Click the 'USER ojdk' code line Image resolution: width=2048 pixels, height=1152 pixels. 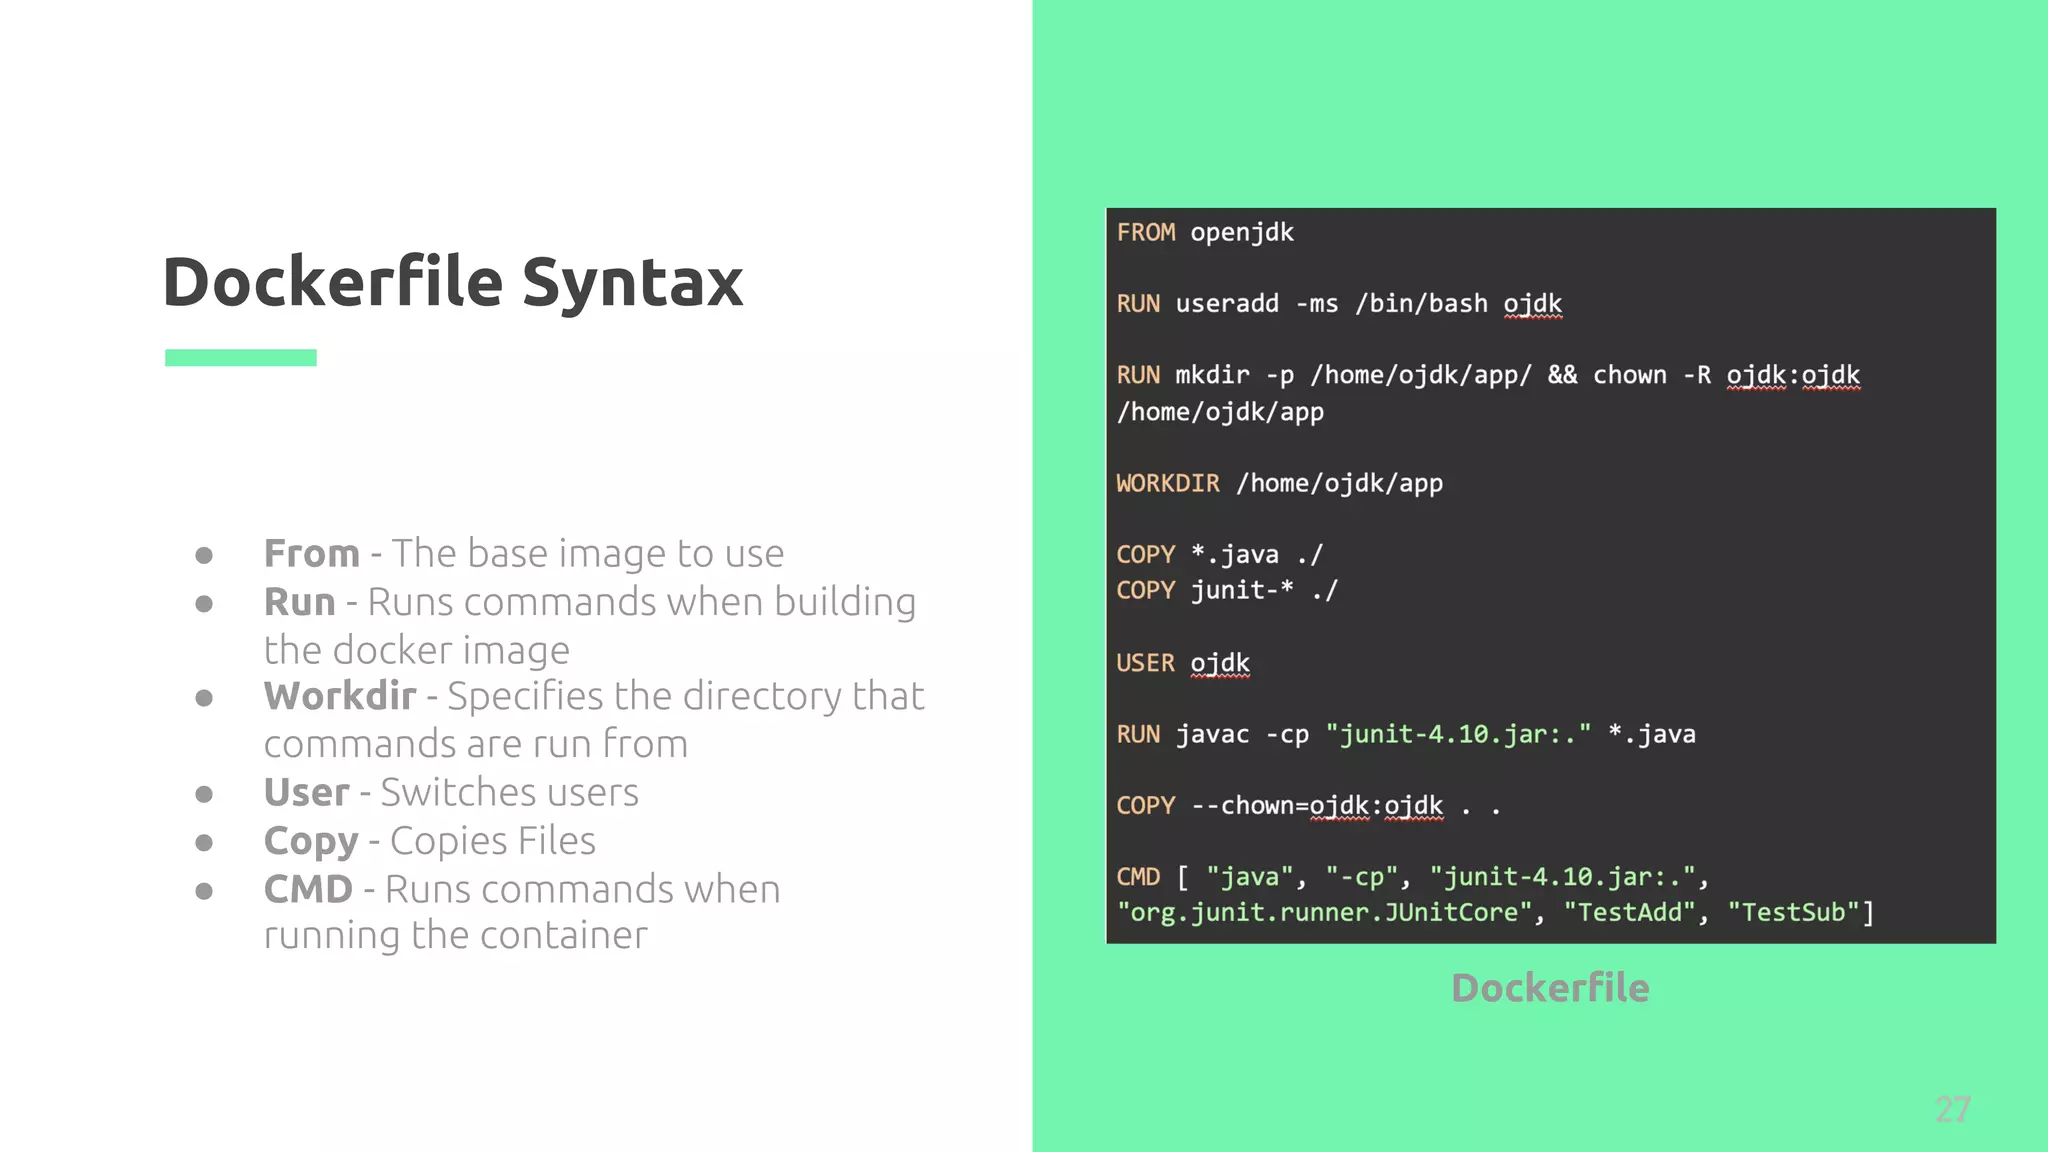(x=1183, y=663)
